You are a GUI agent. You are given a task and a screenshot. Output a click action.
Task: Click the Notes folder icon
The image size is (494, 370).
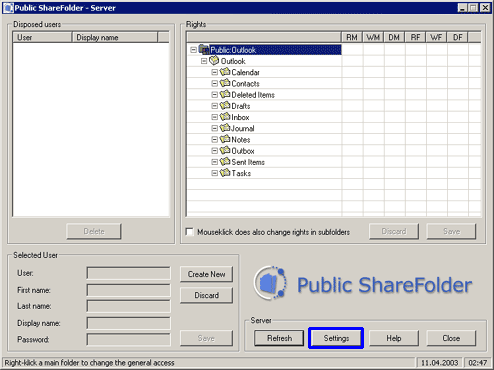pyautogui.click(x=225, y=139)
